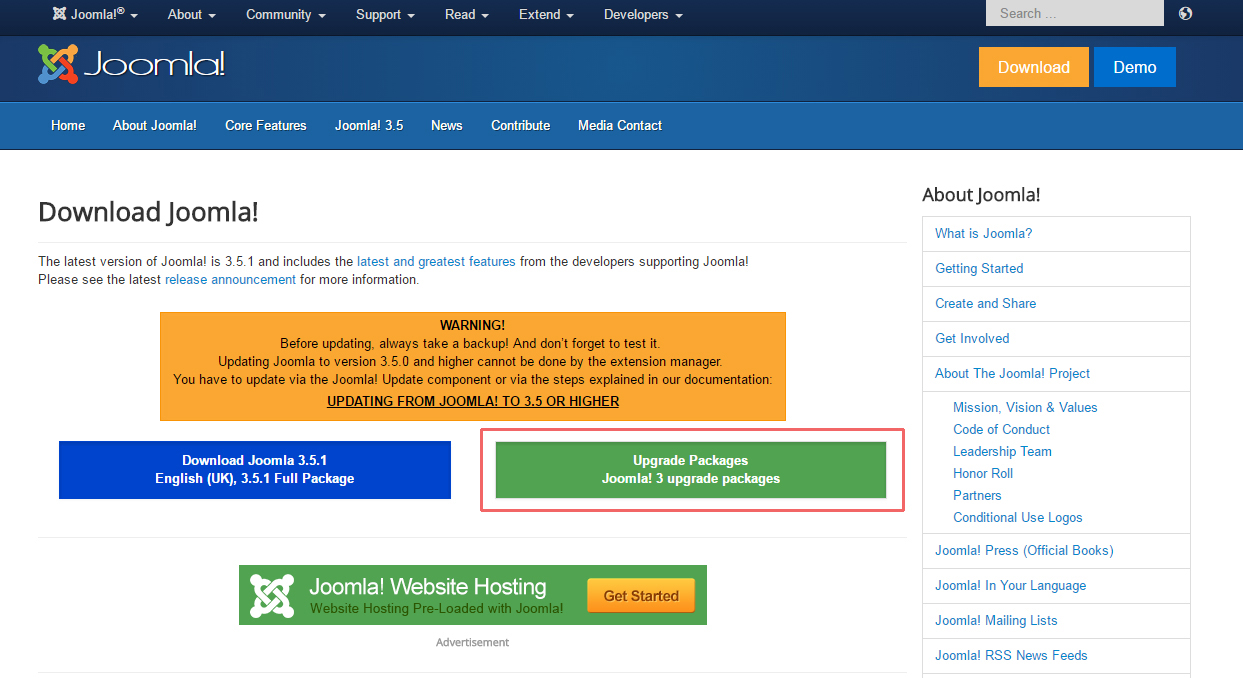The width and height of the screenshot is (1243, 678).
Task: Follow the latest and greatest features link
Action: point(436,261)
